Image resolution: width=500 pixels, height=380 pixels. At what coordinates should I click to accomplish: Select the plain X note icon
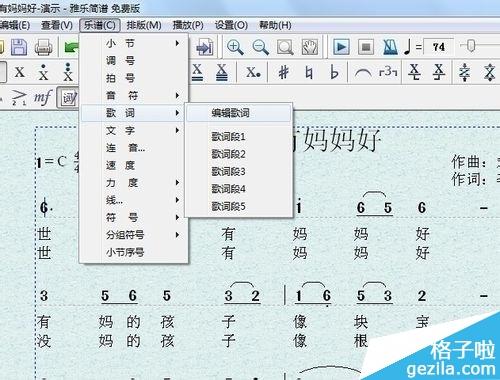click(x=19, y=72)
